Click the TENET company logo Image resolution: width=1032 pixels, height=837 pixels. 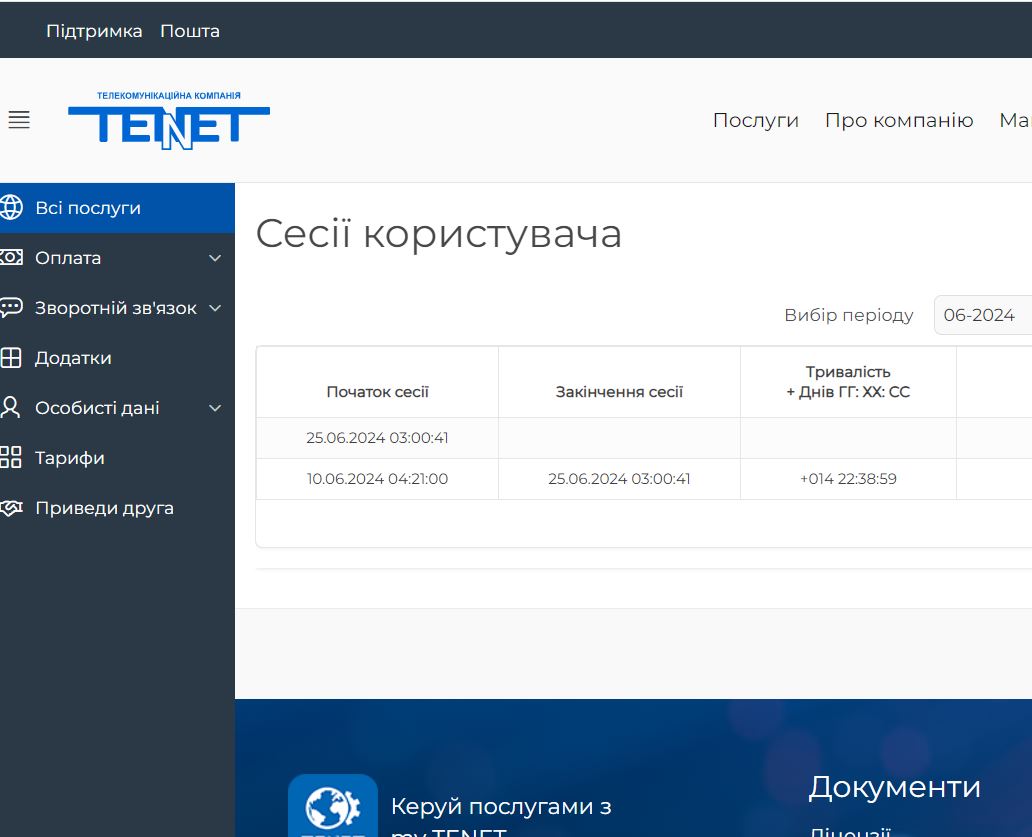(x=169, y=121)
